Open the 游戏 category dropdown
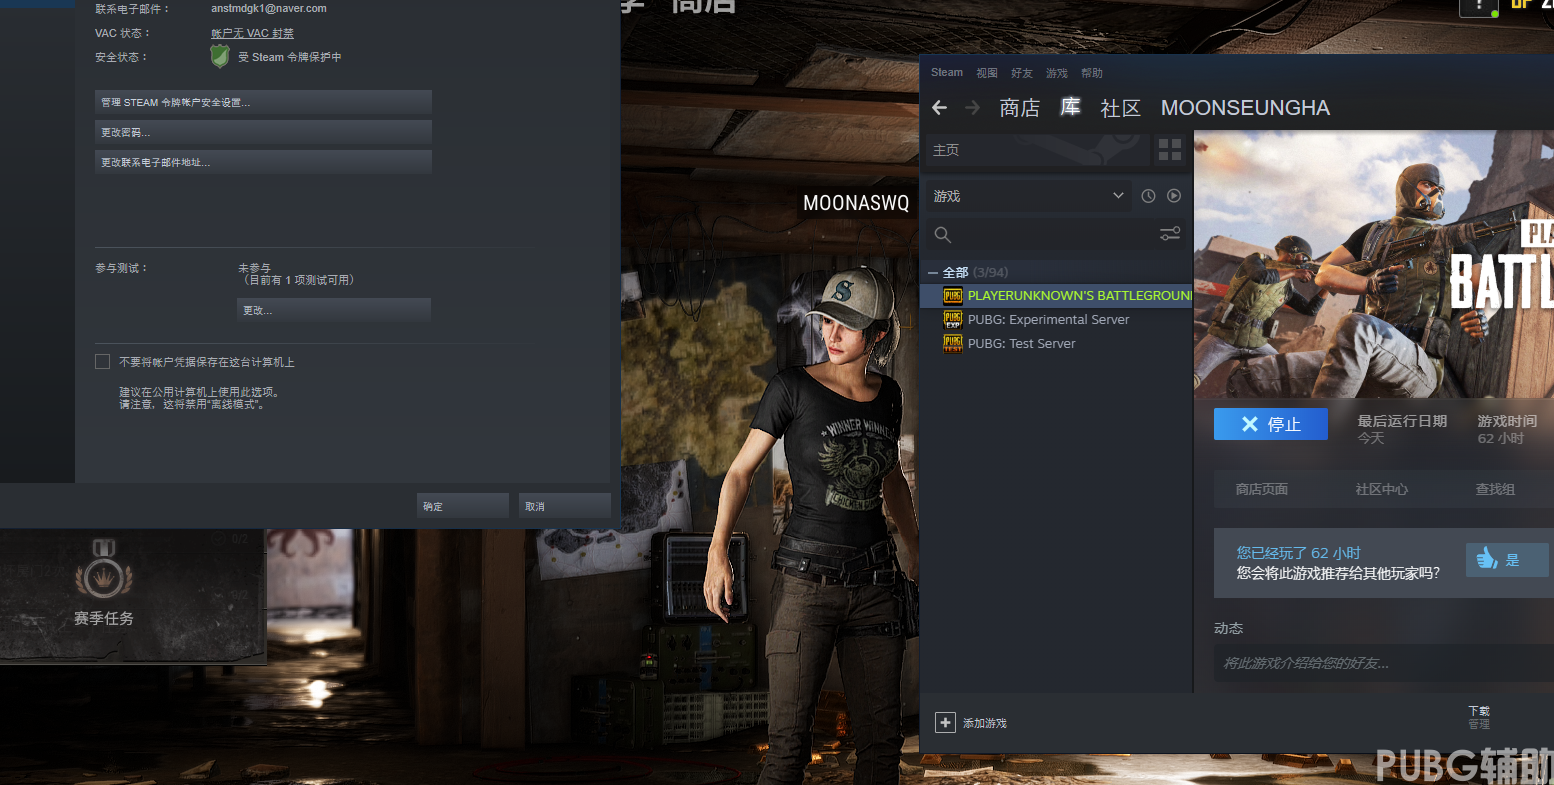The height and width of the screenshot is (785, 1554). point(1030,196)
